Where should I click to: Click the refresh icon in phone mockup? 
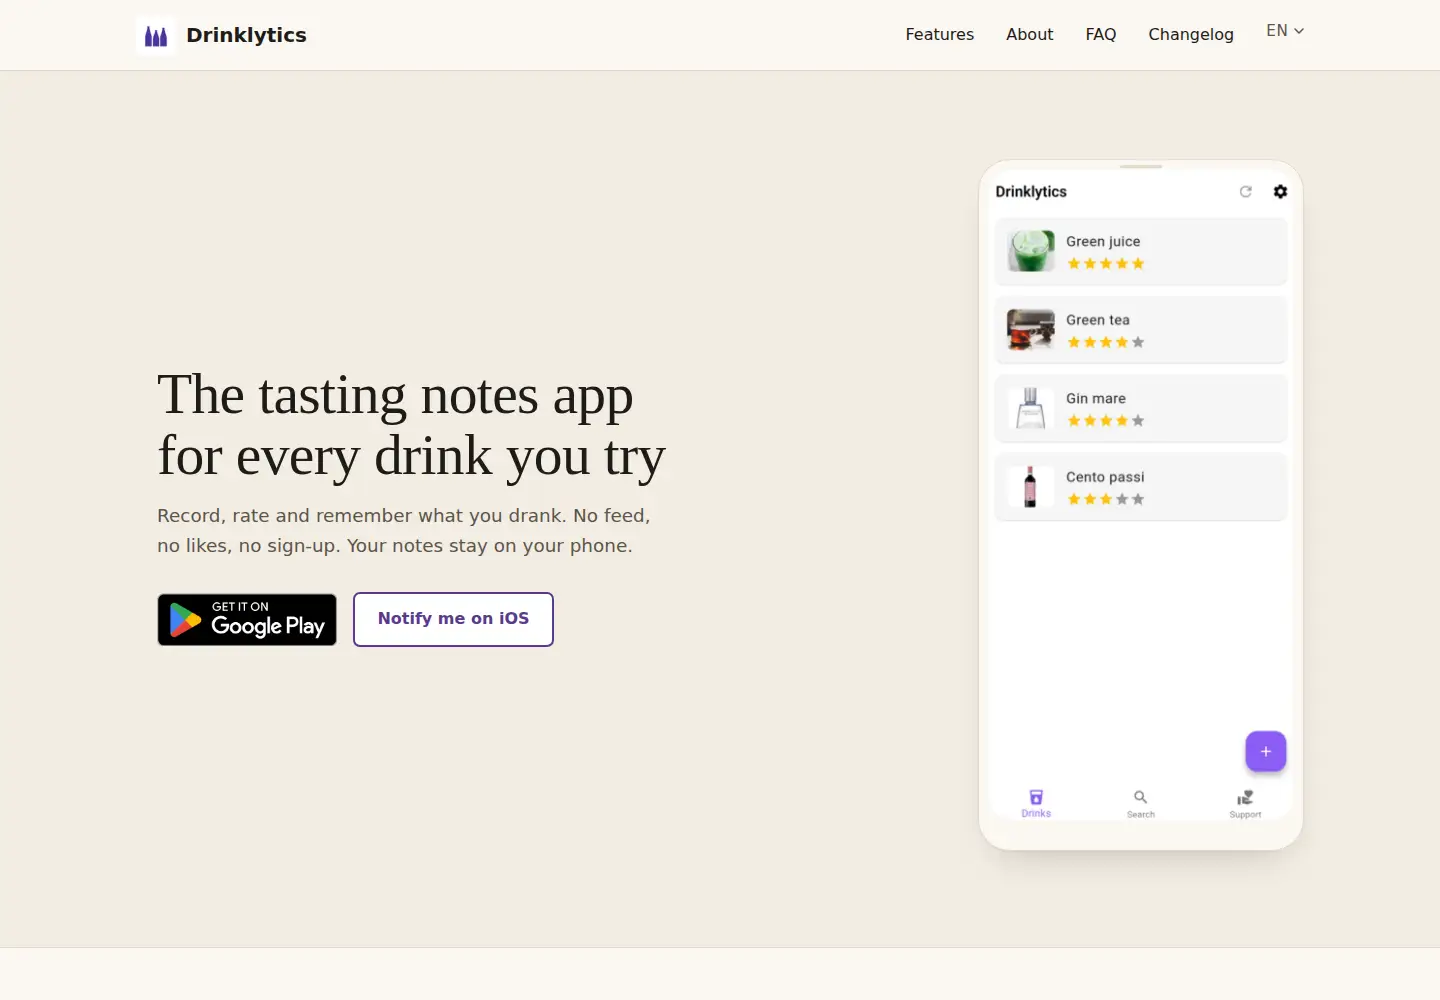(1245, 191)
